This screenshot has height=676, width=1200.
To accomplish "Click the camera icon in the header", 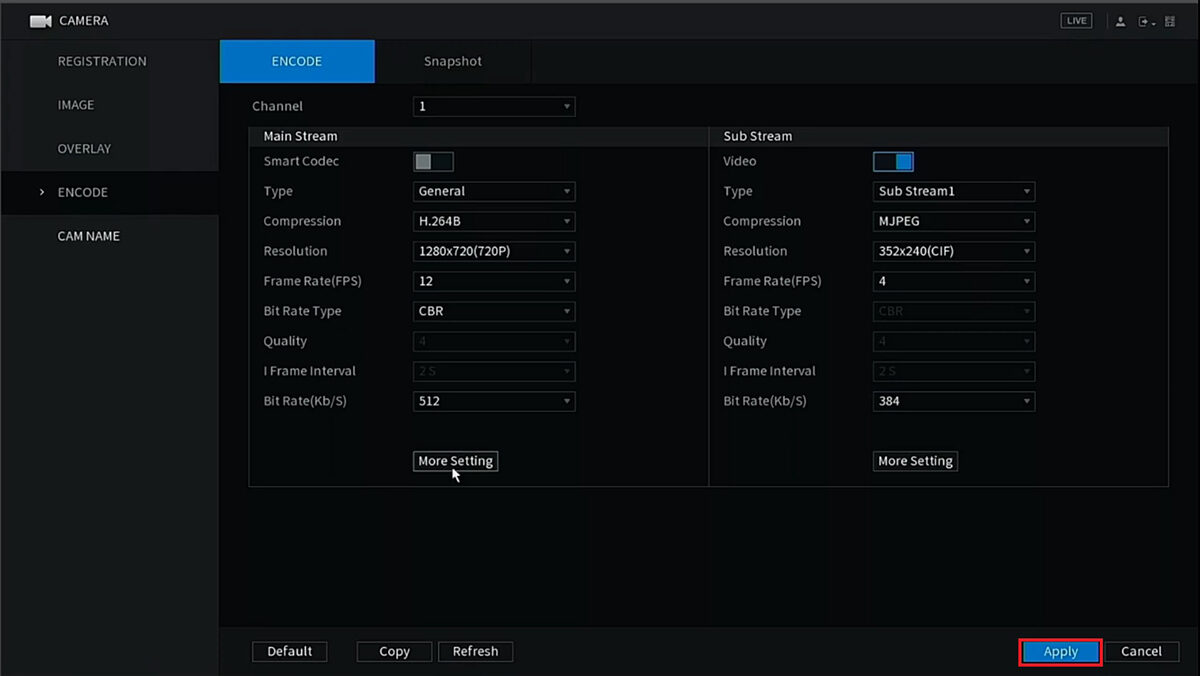I will pyautogui.click(x=40, y=20).
